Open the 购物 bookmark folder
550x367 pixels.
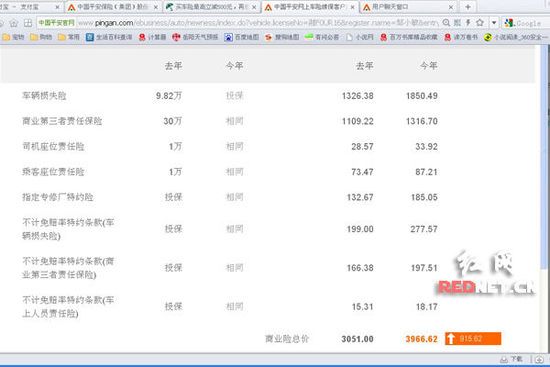point(41,37)
